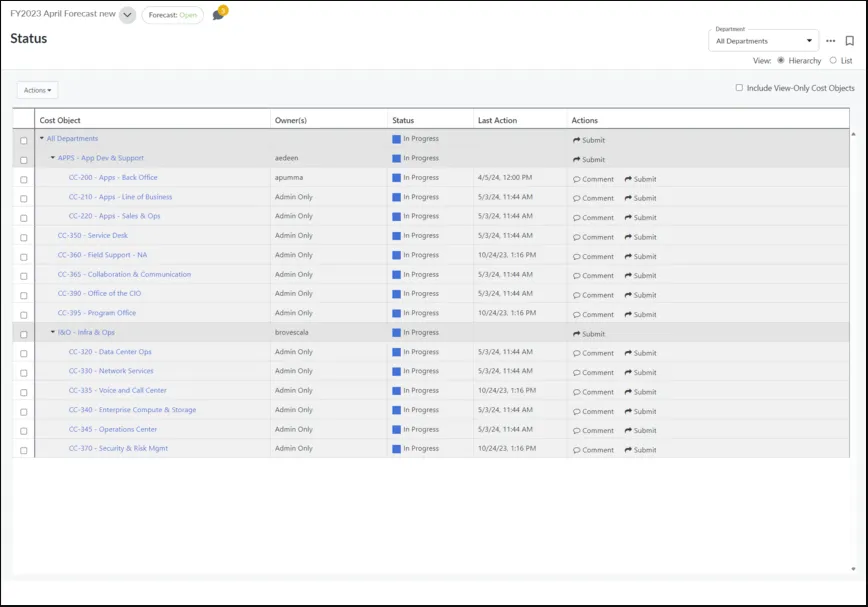Click the table scrollbar up arrow
The width and height of the screenshot is (868, 607).
(x=853, y=134)
